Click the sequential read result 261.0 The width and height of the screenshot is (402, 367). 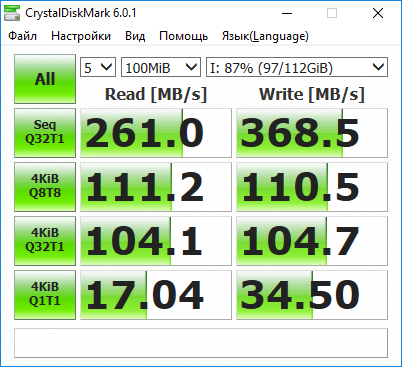pyautogui.click(x=156, y=133)
